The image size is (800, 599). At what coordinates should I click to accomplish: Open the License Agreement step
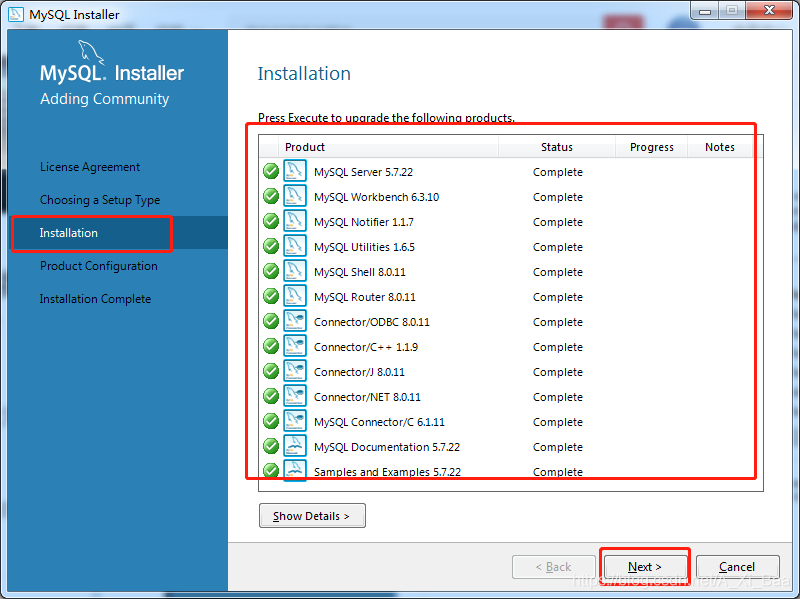pyautogui.click(x=90, y=167)
